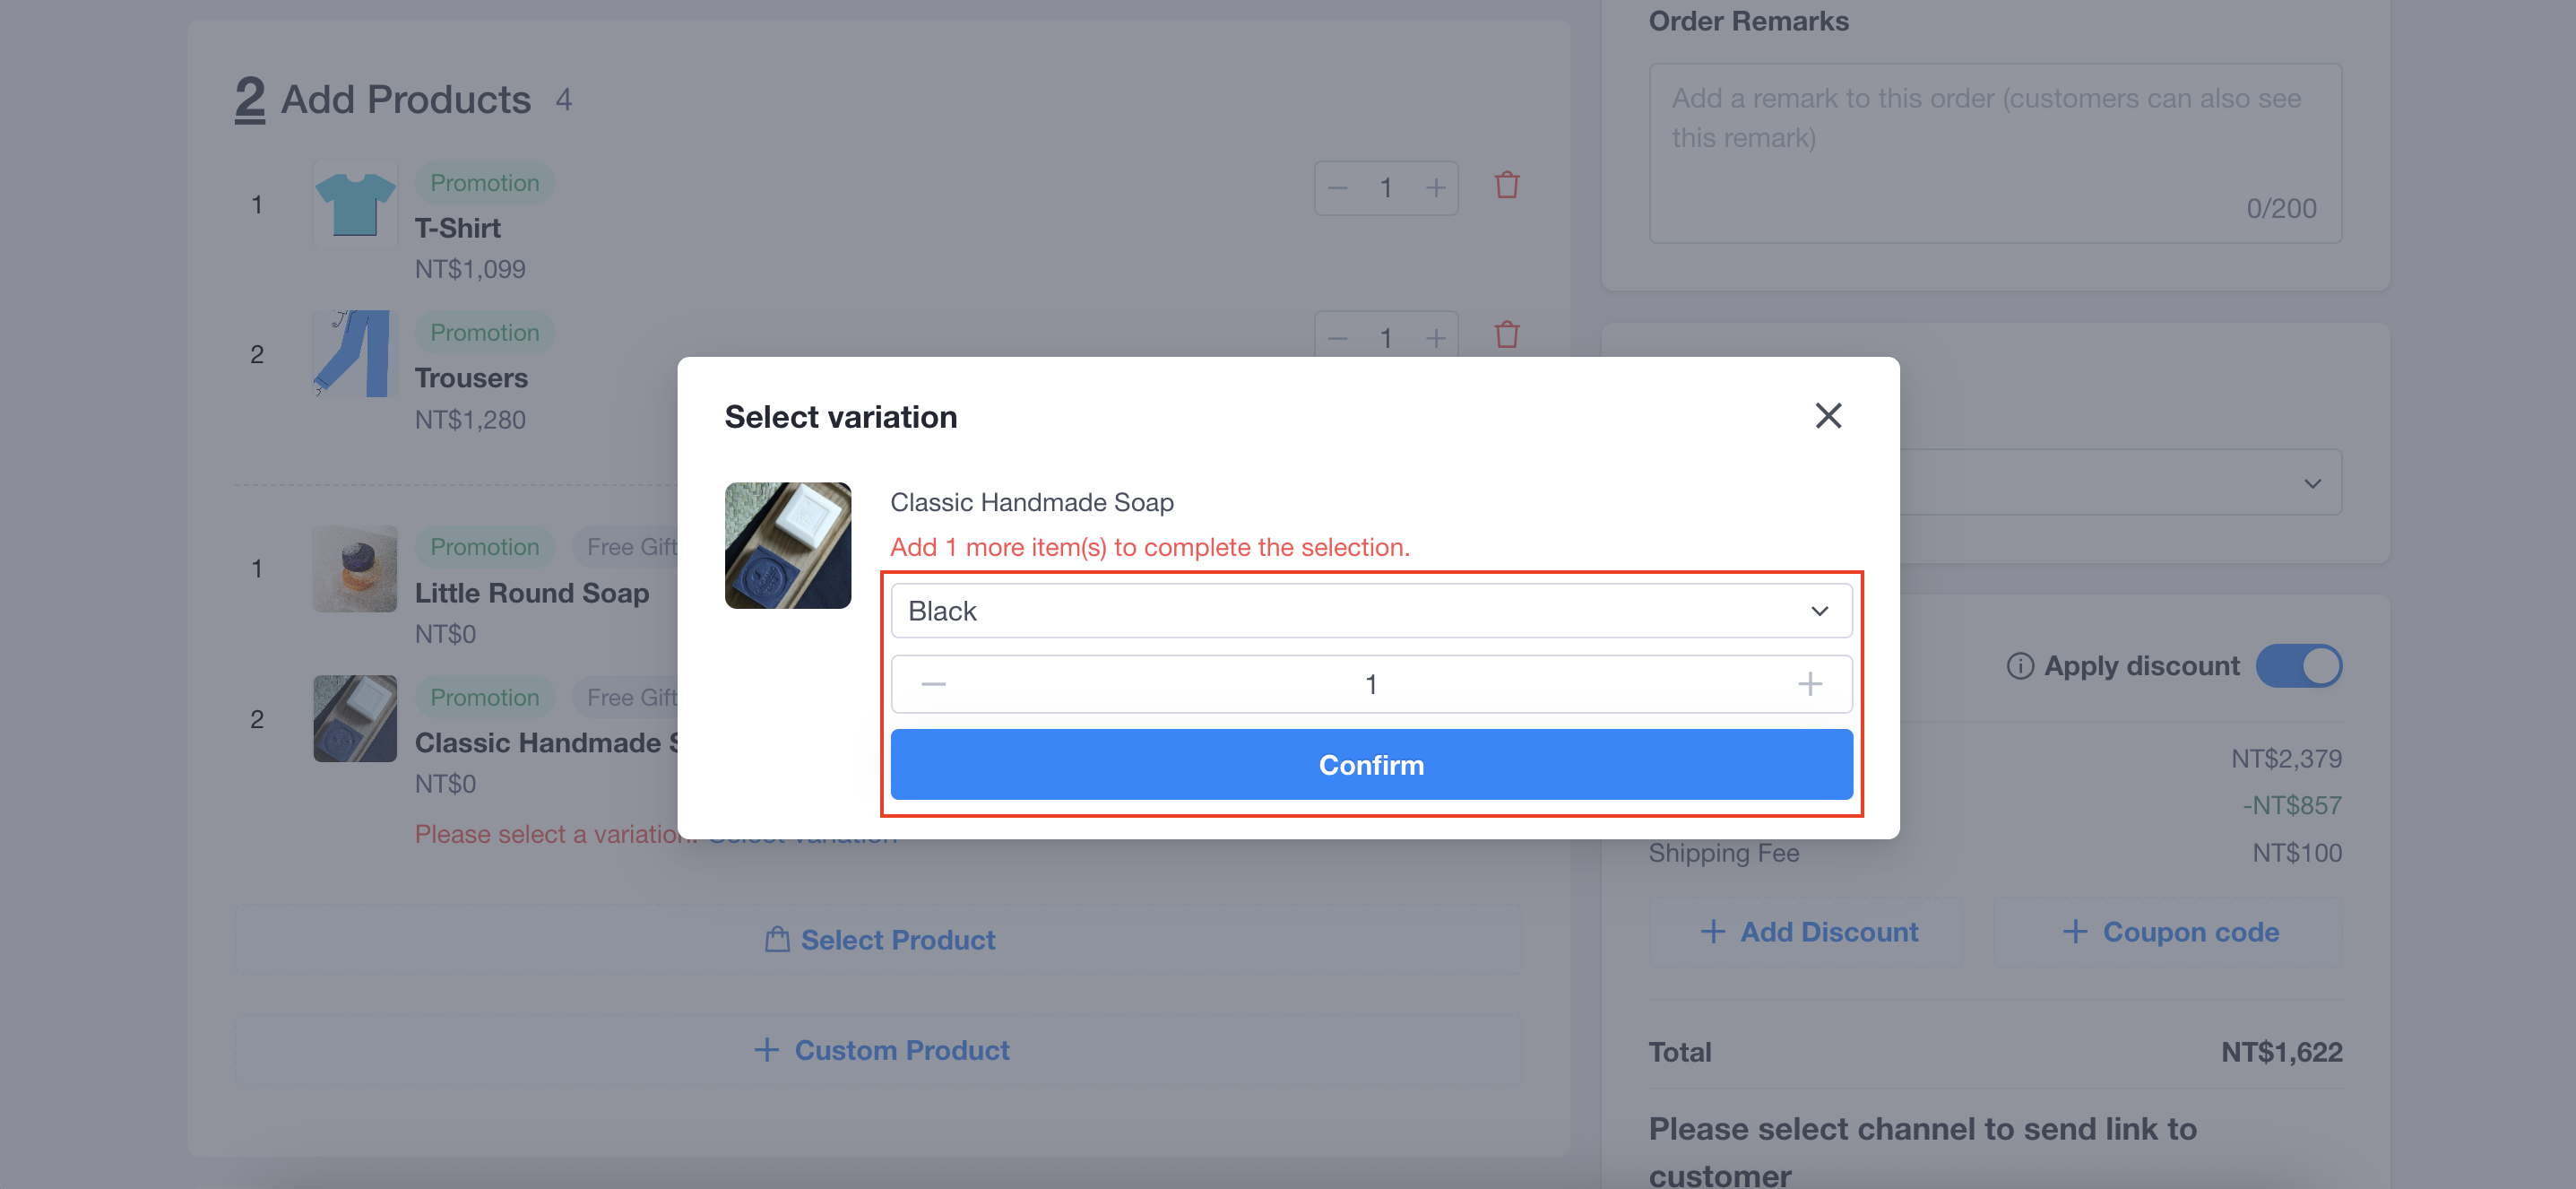Toggle the Apply discount switch

click(2298, 666)
